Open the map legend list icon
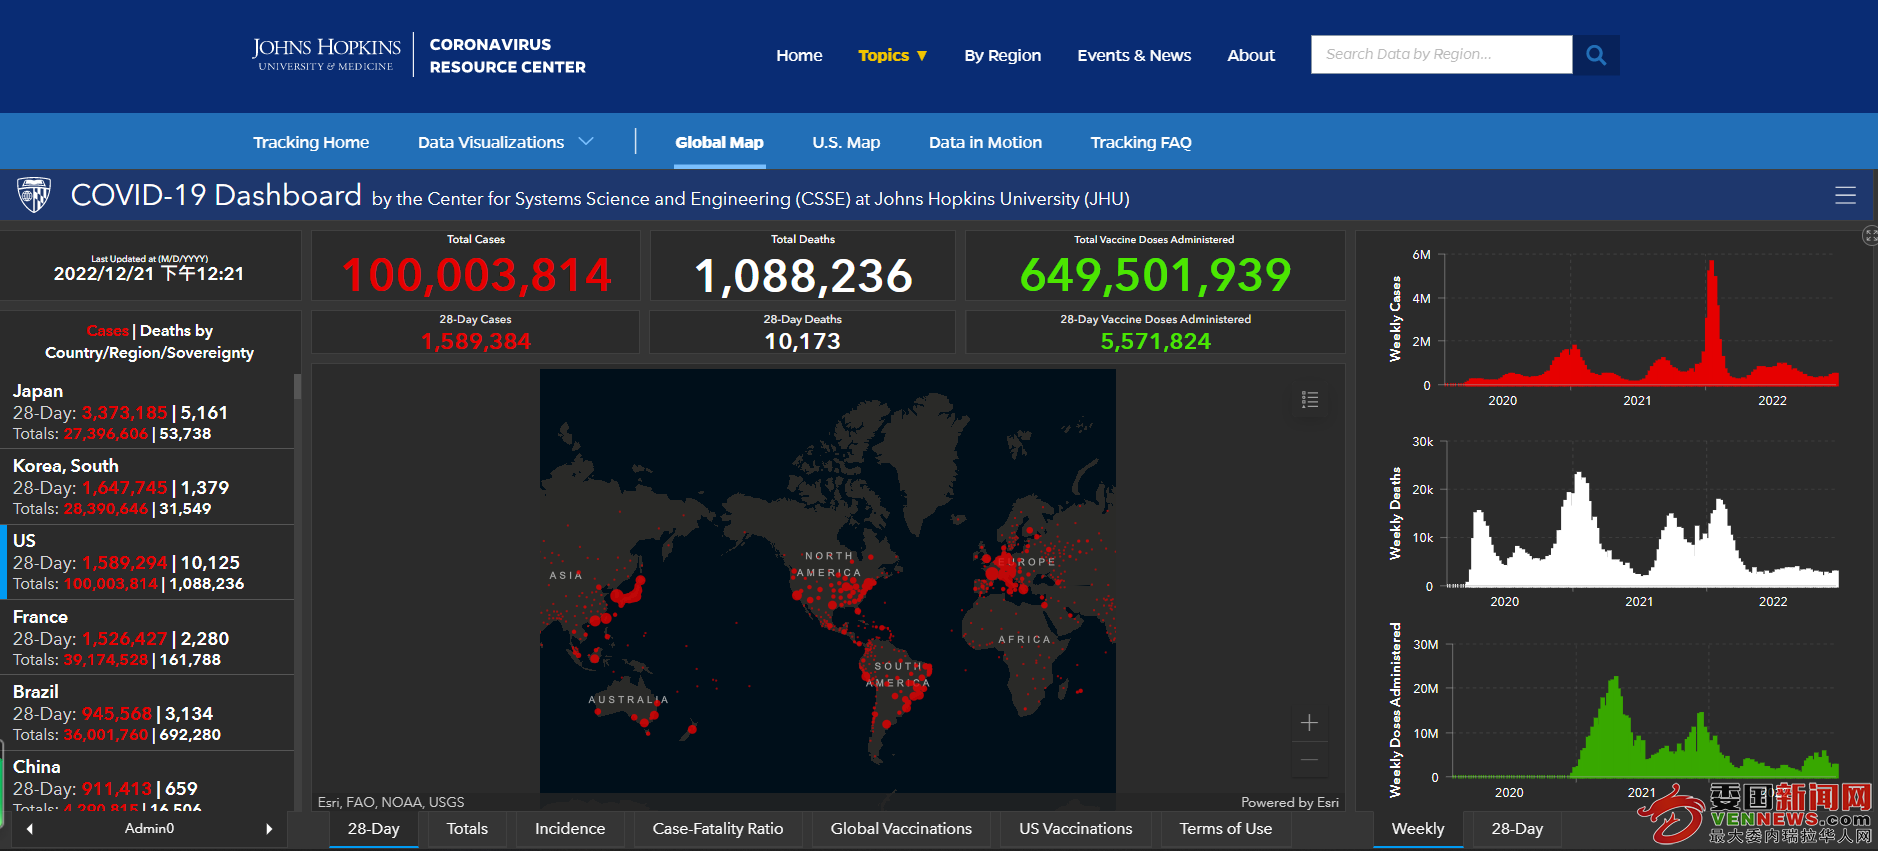1878x851 pixels. (1309, 399)
